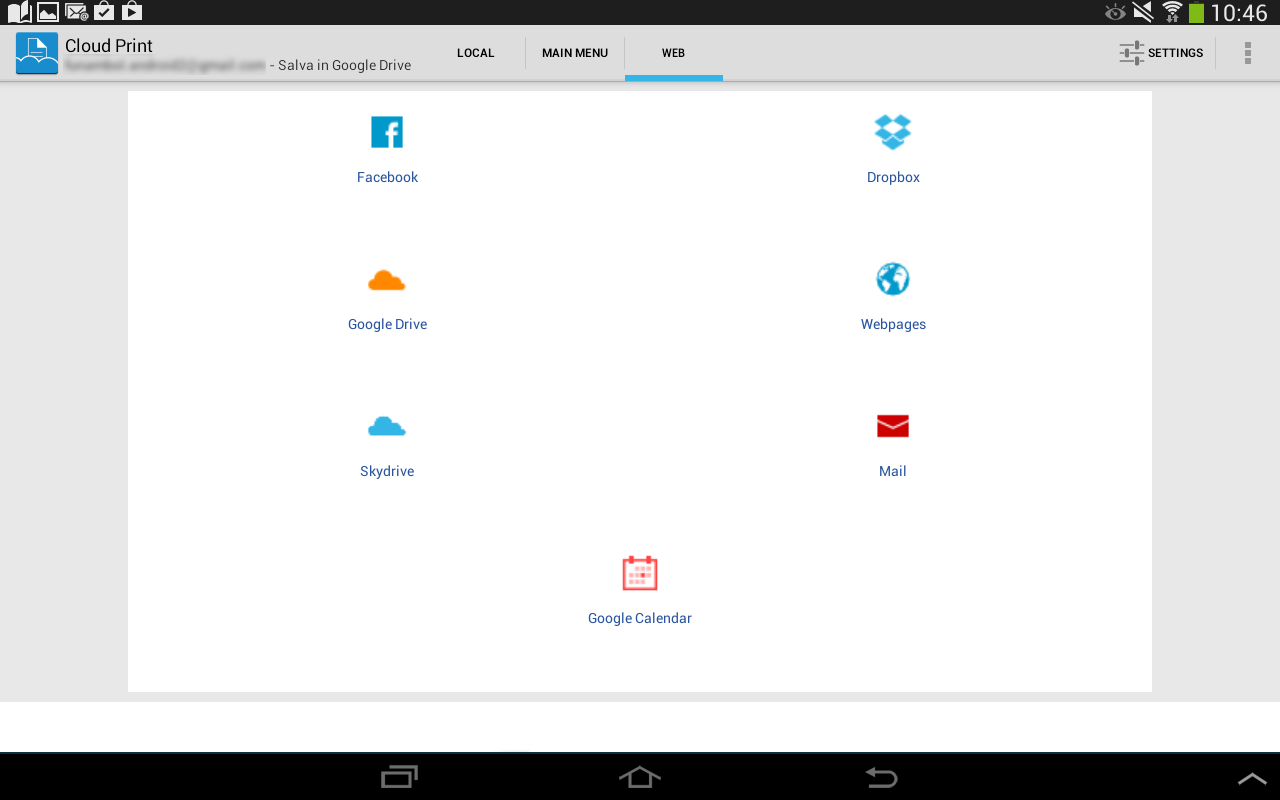The image size is (1280, 800).
Task: Click the Salva in Google Drive account text
Action: (x=237, y=65)
